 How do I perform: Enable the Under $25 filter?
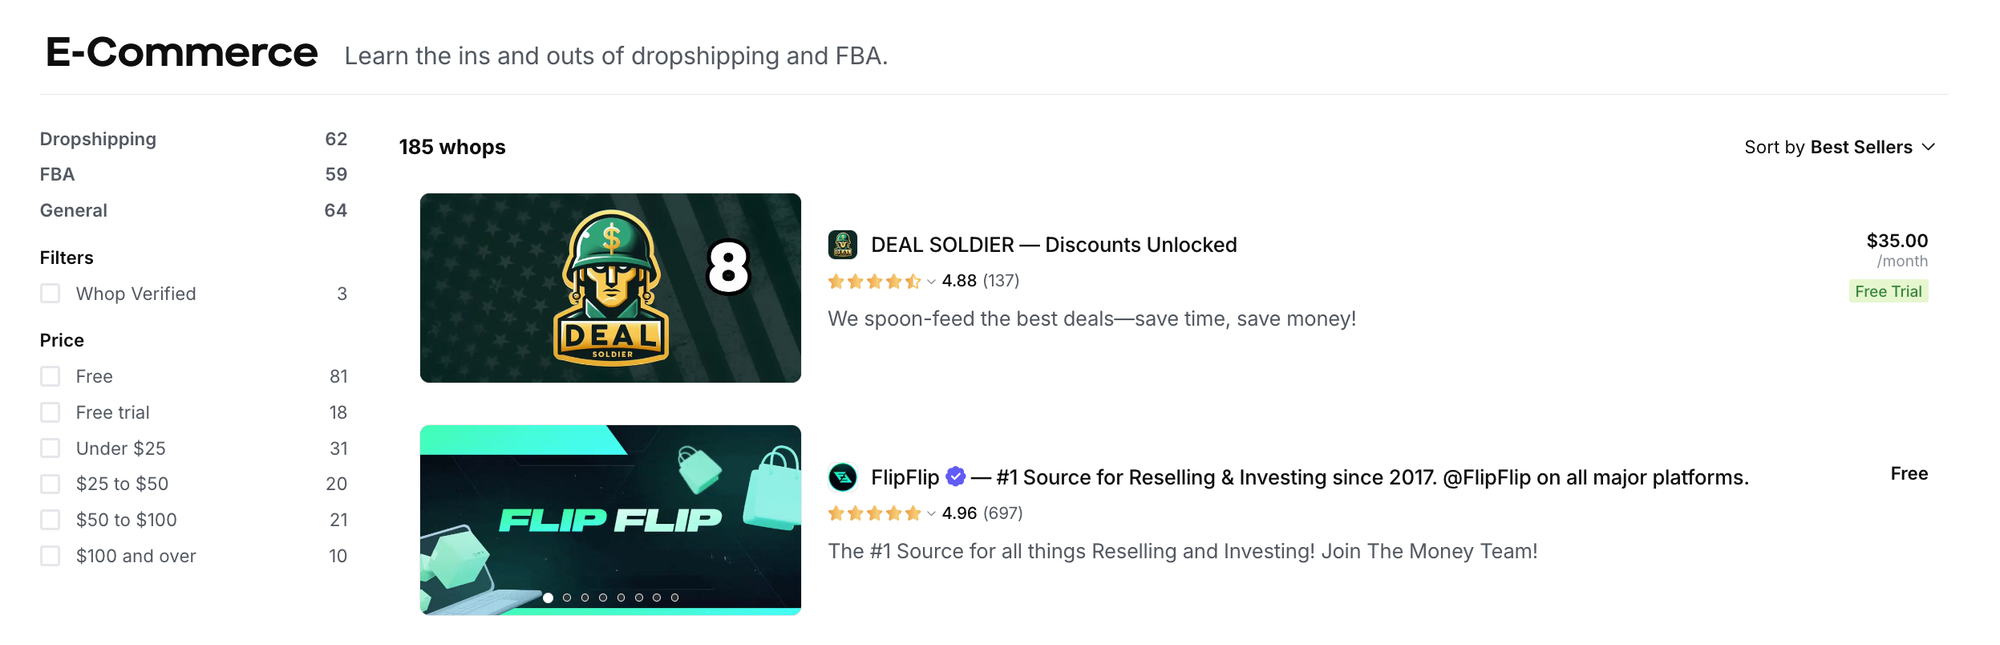50,448
